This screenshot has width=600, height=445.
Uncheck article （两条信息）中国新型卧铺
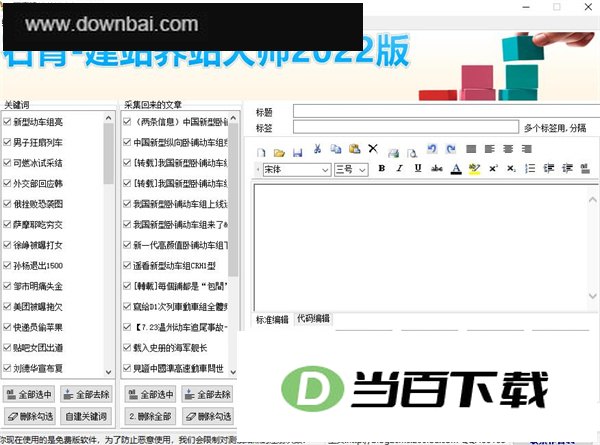pyautogui.click(x=127, y=122)
